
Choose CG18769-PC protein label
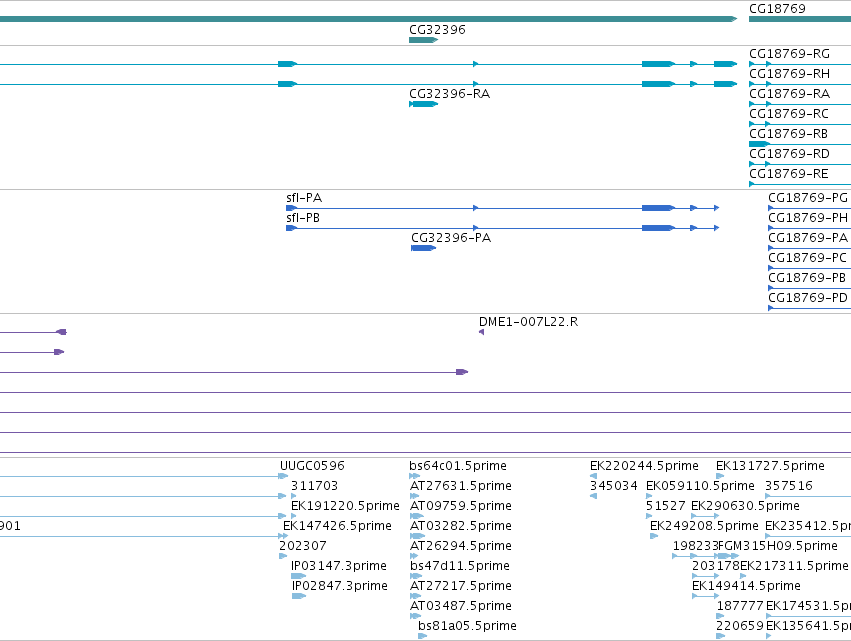click(807, 258)
